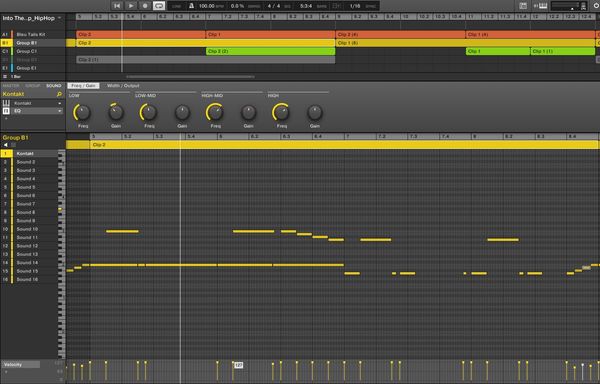Click the LOW Freq knob
Image resolution: width=600 pixels, height=384 pixels.
point(83,112)
